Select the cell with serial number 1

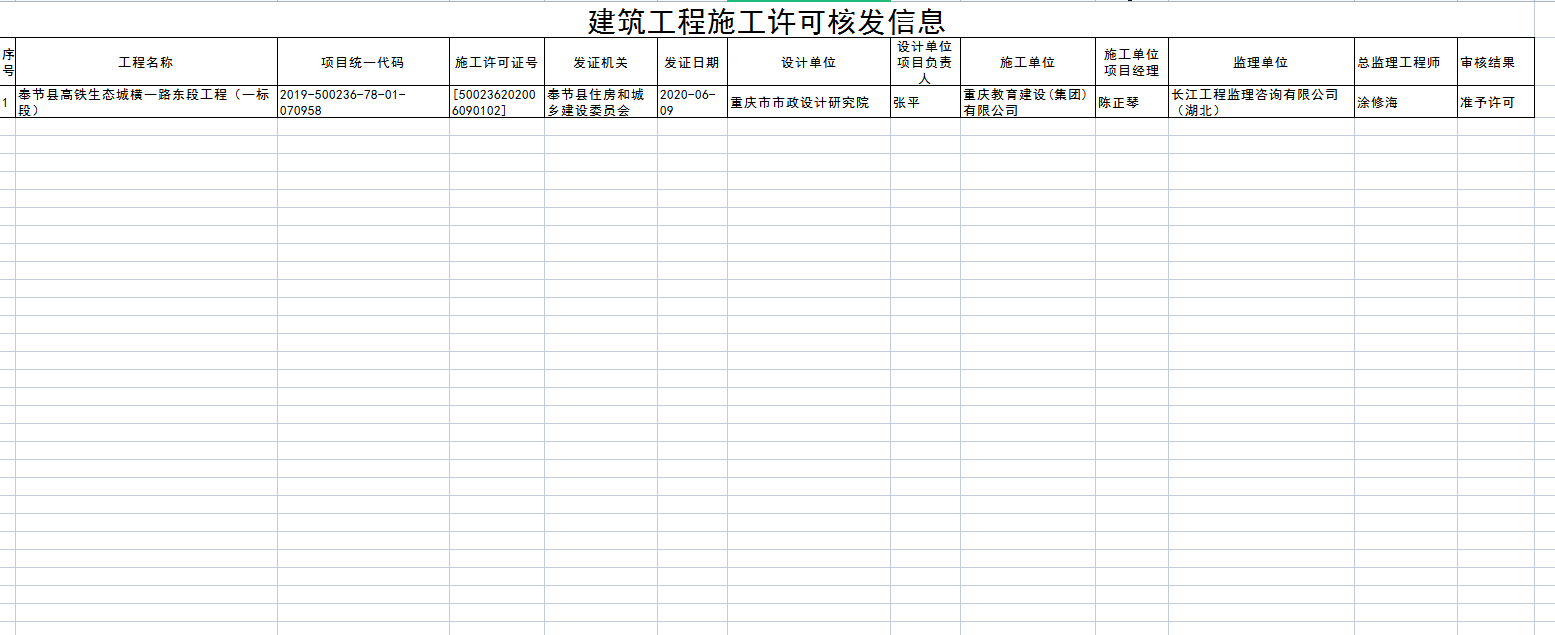(8, 102)
